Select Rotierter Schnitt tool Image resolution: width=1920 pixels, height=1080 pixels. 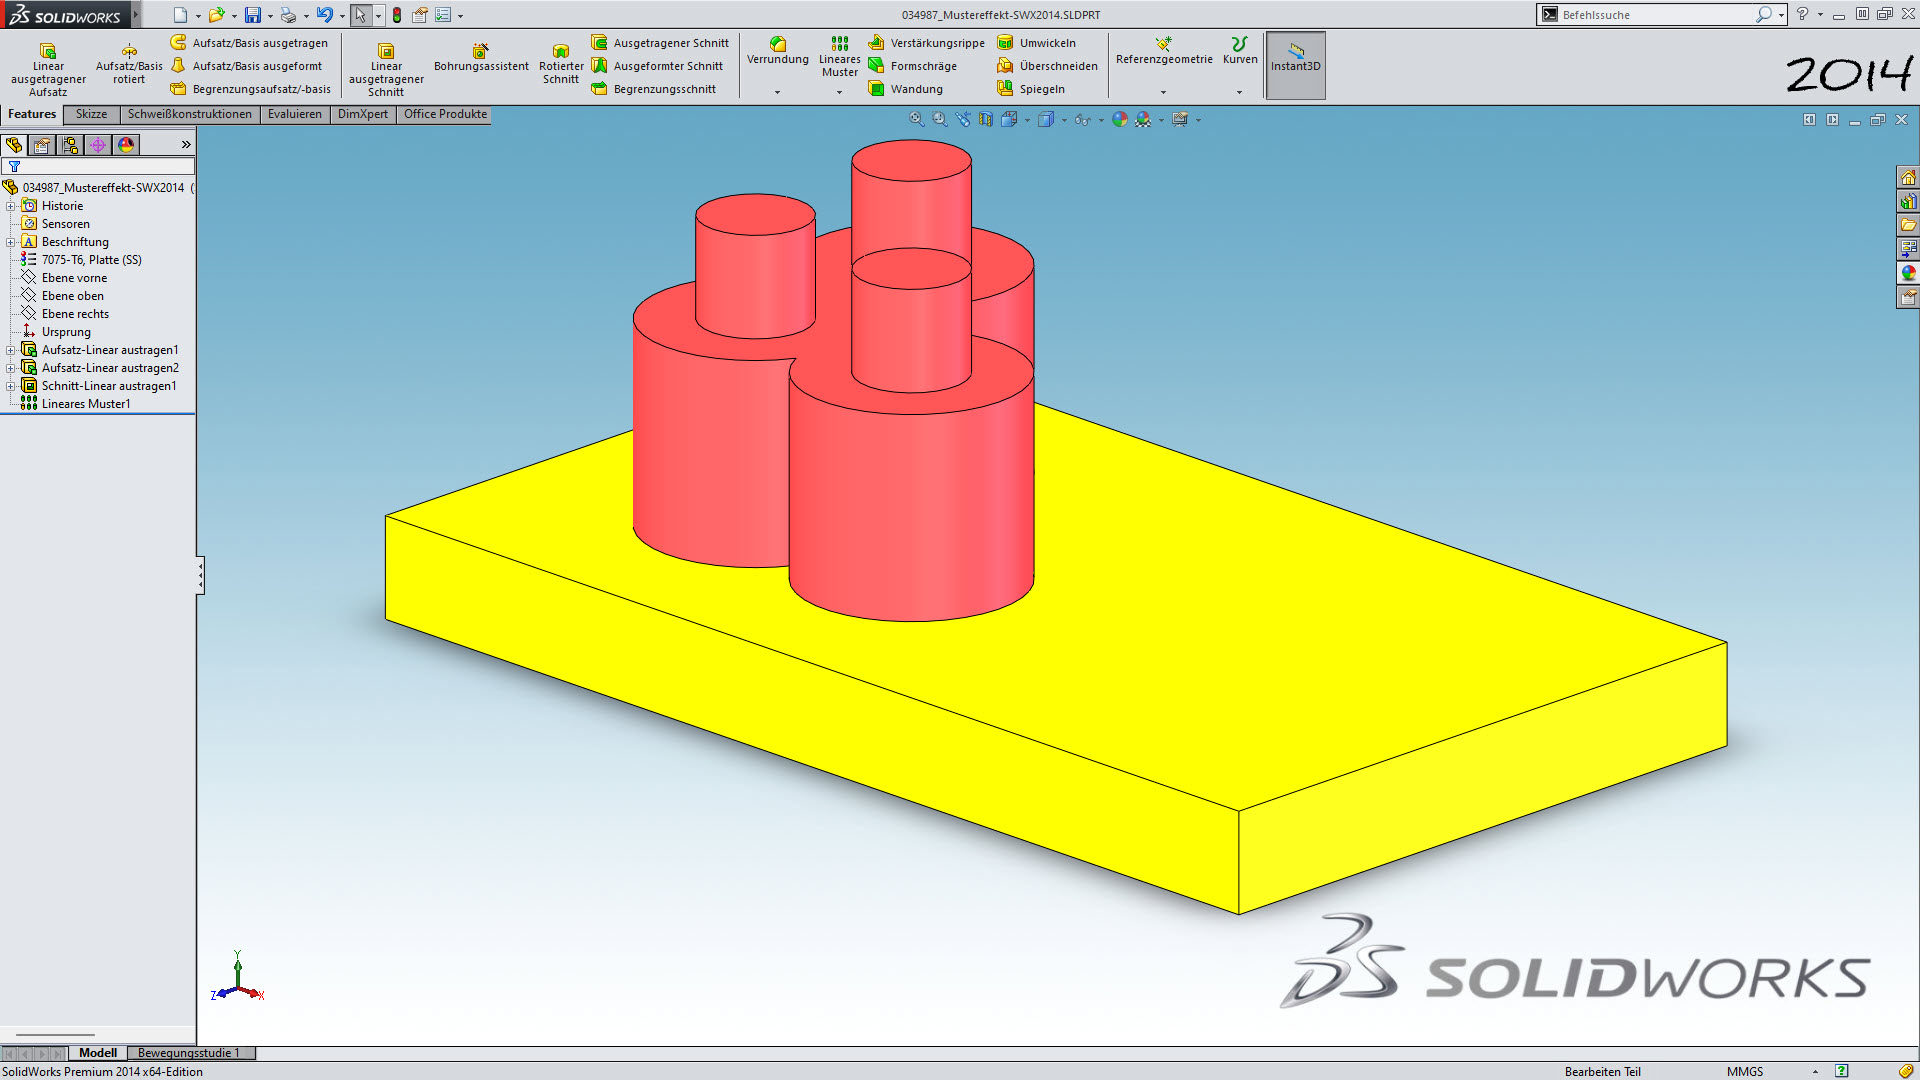tap(561, 64)
